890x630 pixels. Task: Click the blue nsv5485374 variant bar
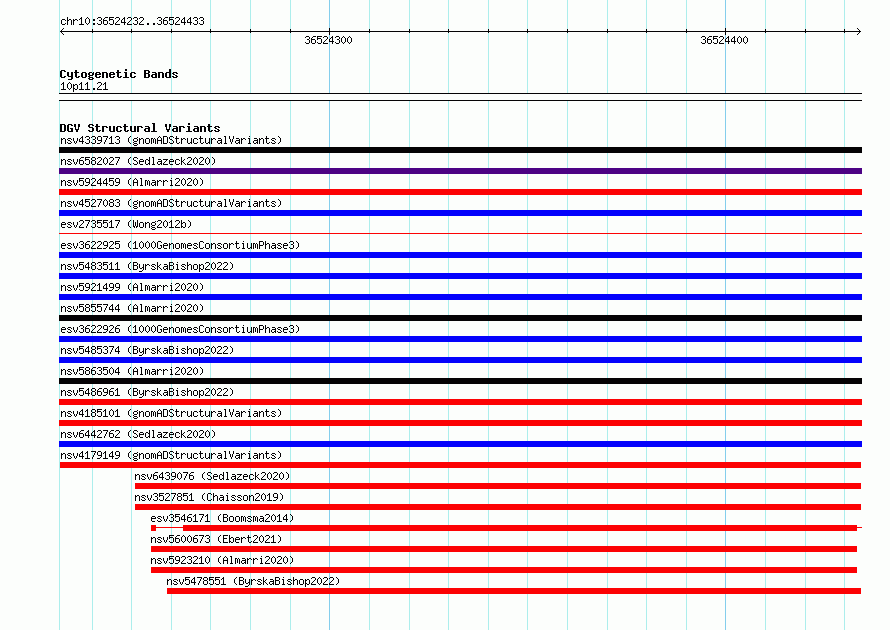[x=460, y=360]
